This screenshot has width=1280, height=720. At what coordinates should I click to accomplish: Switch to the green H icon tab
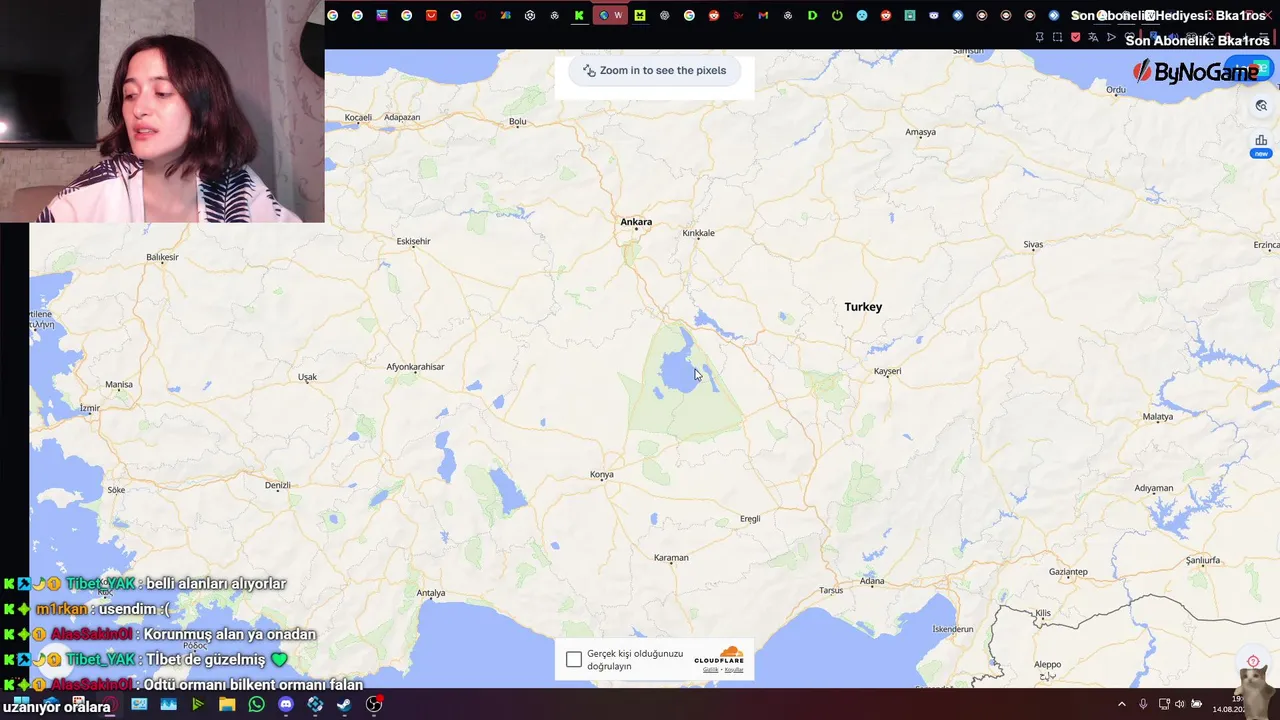pyautogui.click(x=640, y=15)
